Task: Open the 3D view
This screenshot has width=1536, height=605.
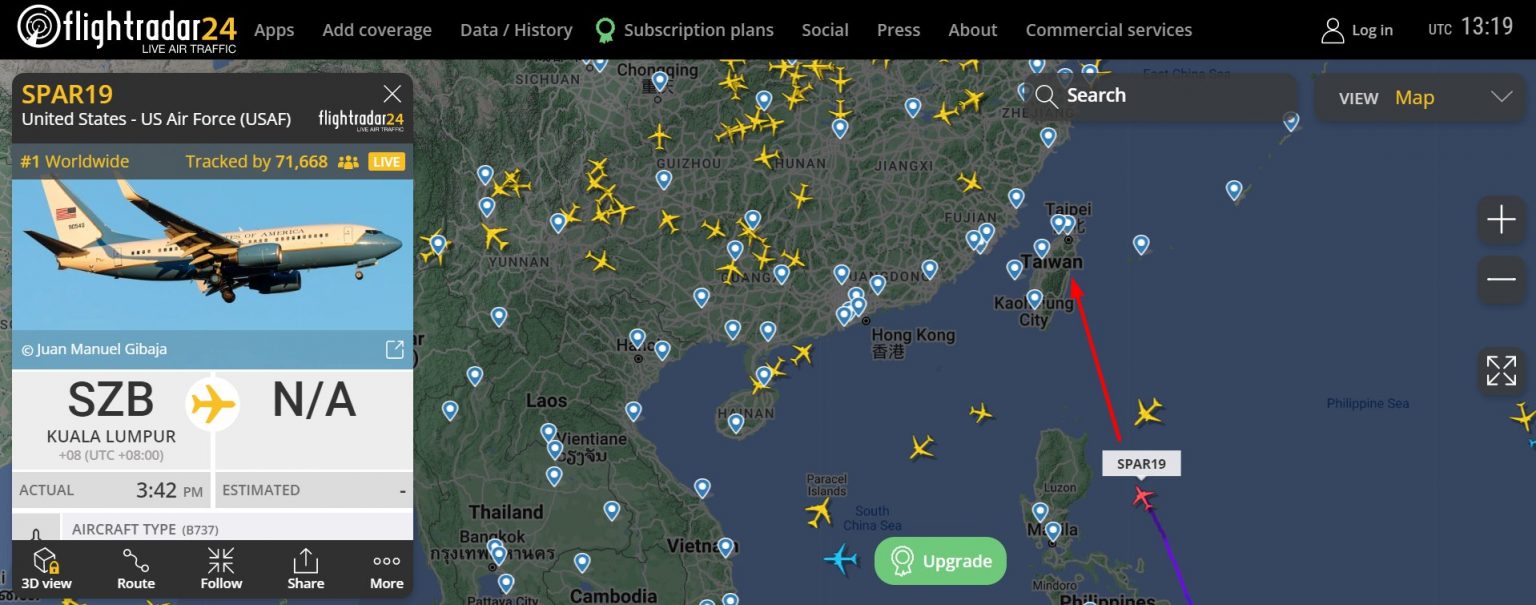Action: pos(46,569)
